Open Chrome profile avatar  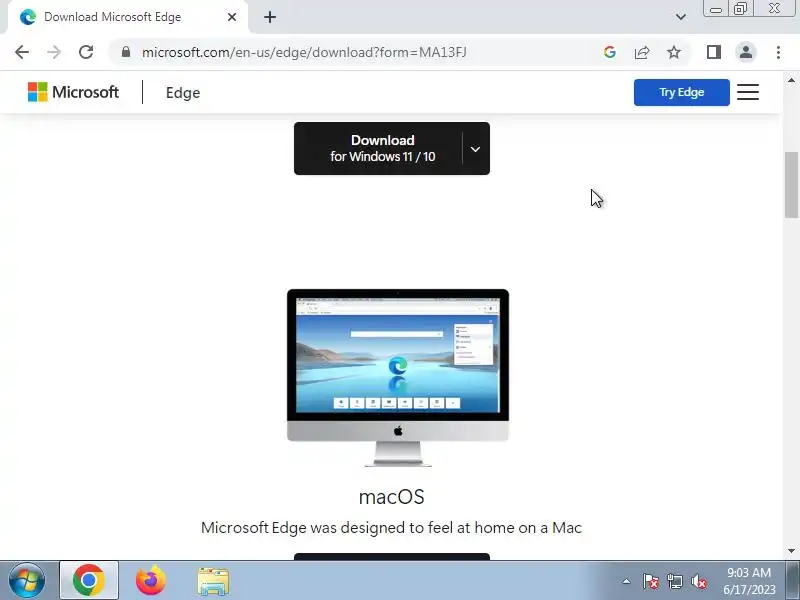point(746,52)
